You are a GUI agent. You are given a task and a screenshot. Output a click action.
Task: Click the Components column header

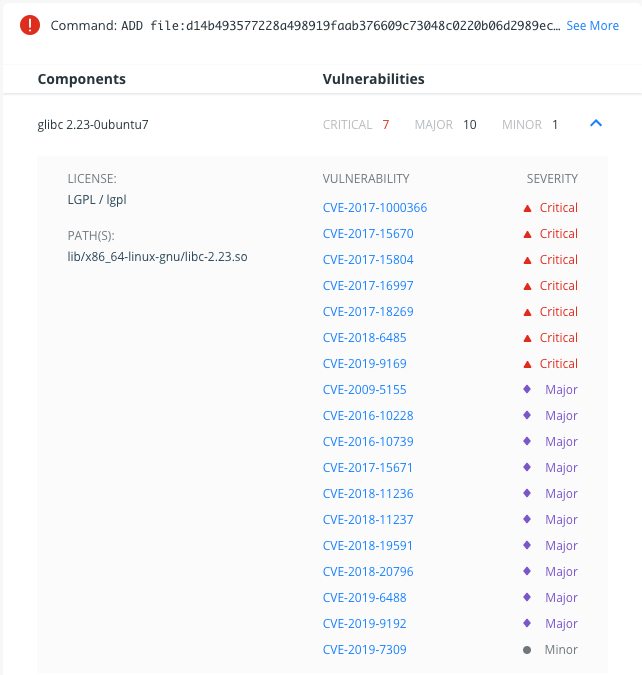point(81,79)
